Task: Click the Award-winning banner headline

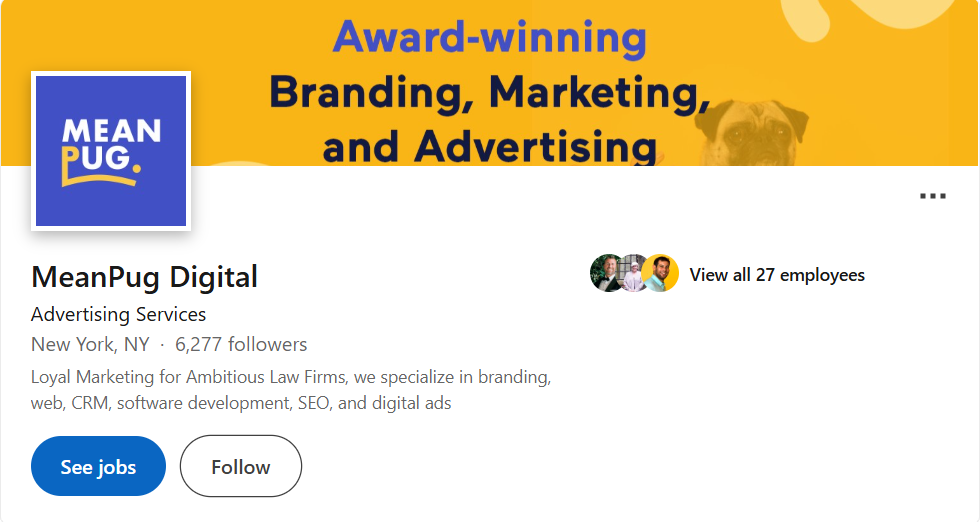Action: [489, 37]
